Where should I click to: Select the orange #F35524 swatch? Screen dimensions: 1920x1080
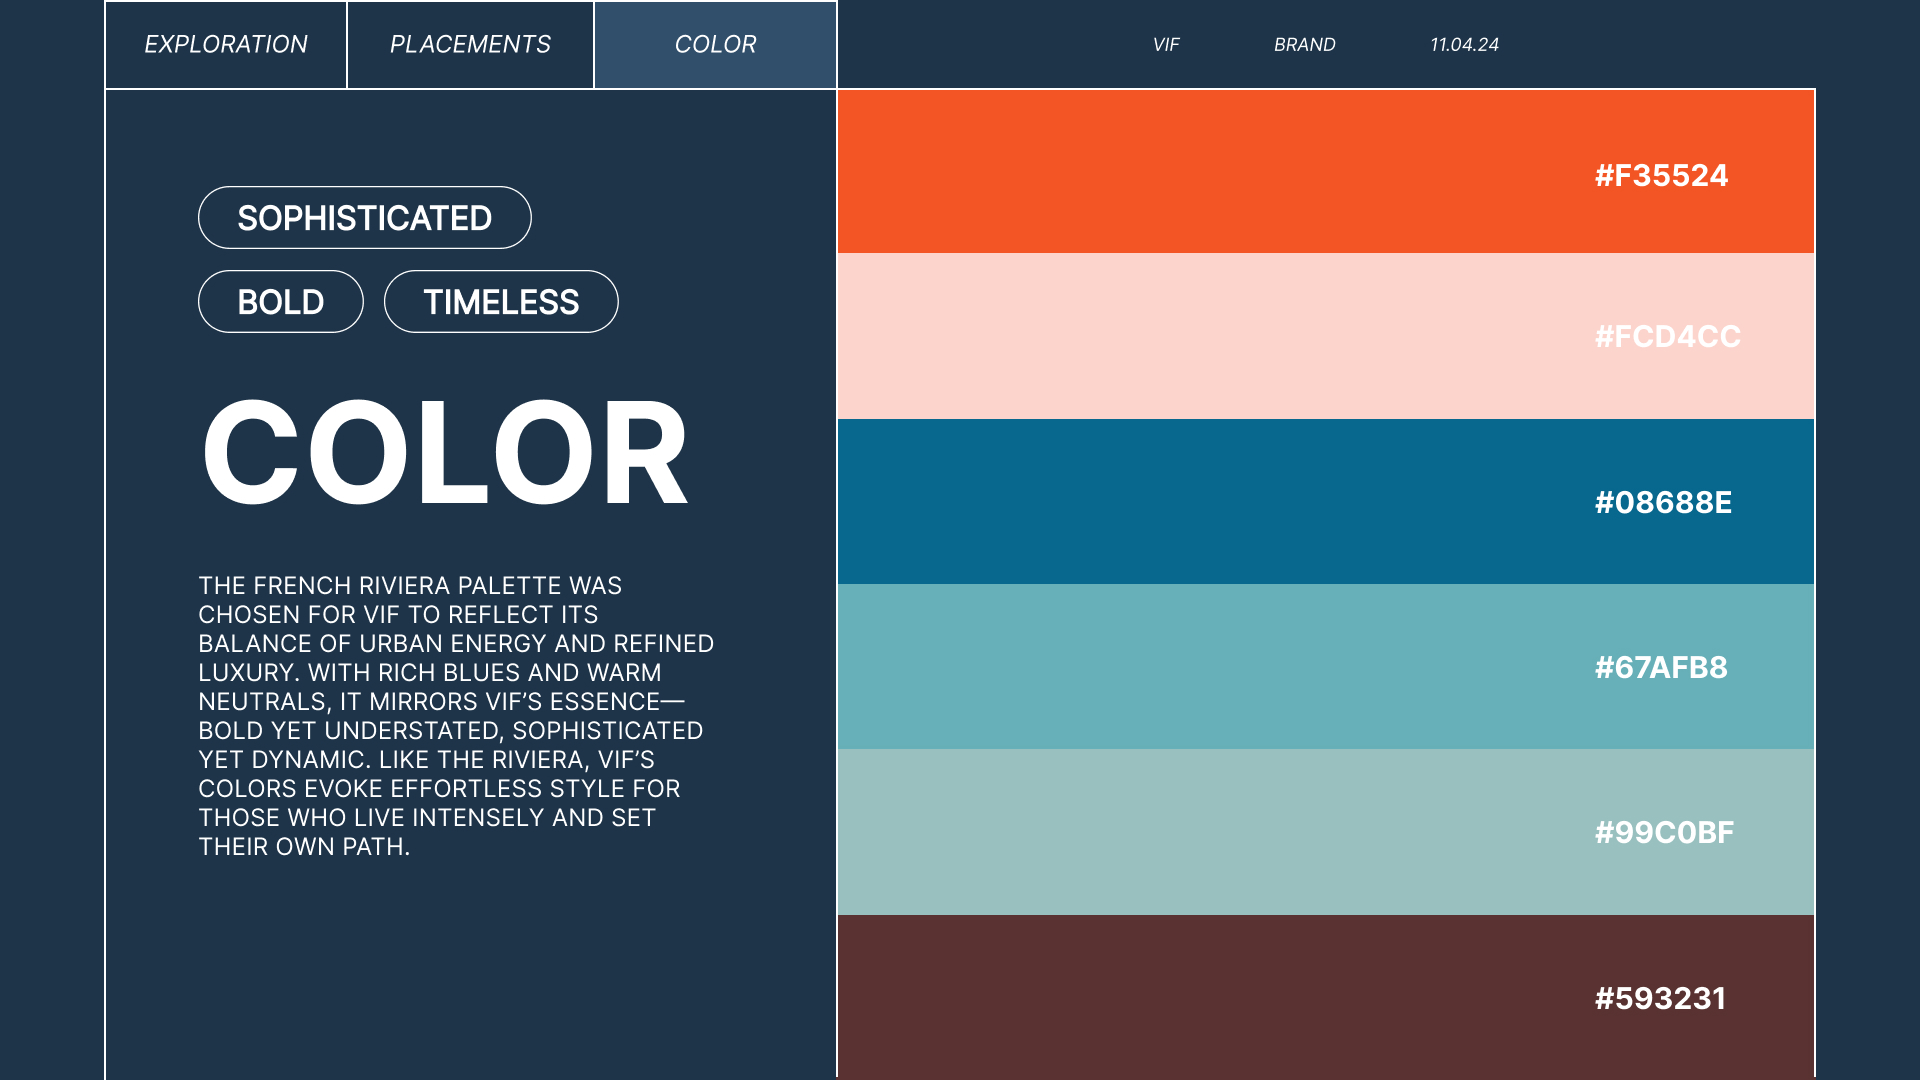tap(1200, 172)
